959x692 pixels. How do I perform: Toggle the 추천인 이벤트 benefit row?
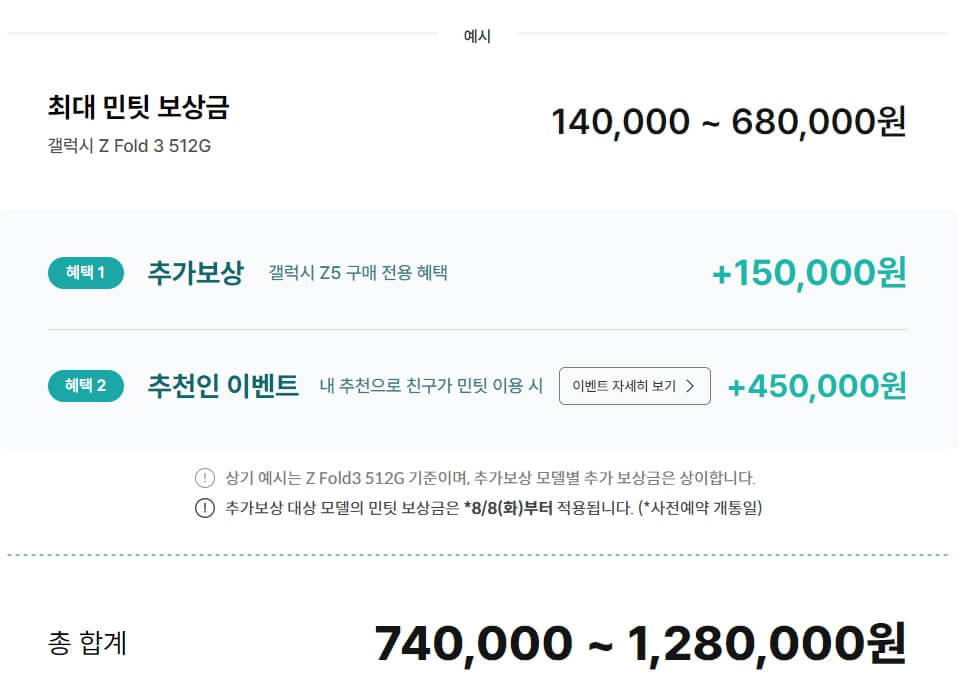(480, 387)
